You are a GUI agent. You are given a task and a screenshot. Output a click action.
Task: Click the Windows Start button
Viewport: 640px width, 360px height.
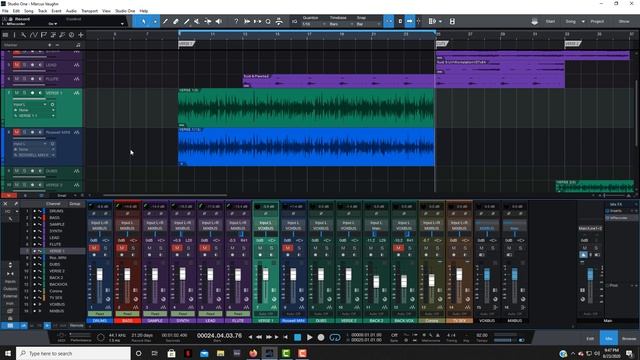[8, 353]
